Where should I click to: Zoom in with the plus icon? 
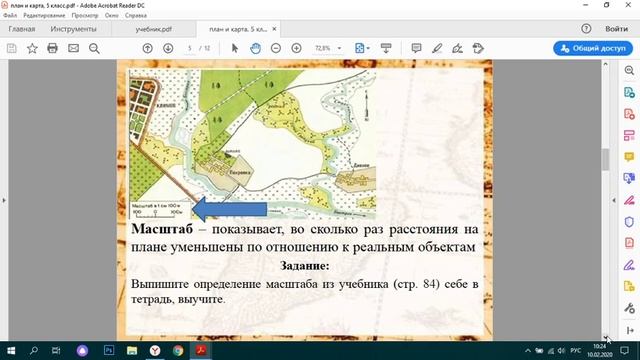pos(297,48)
